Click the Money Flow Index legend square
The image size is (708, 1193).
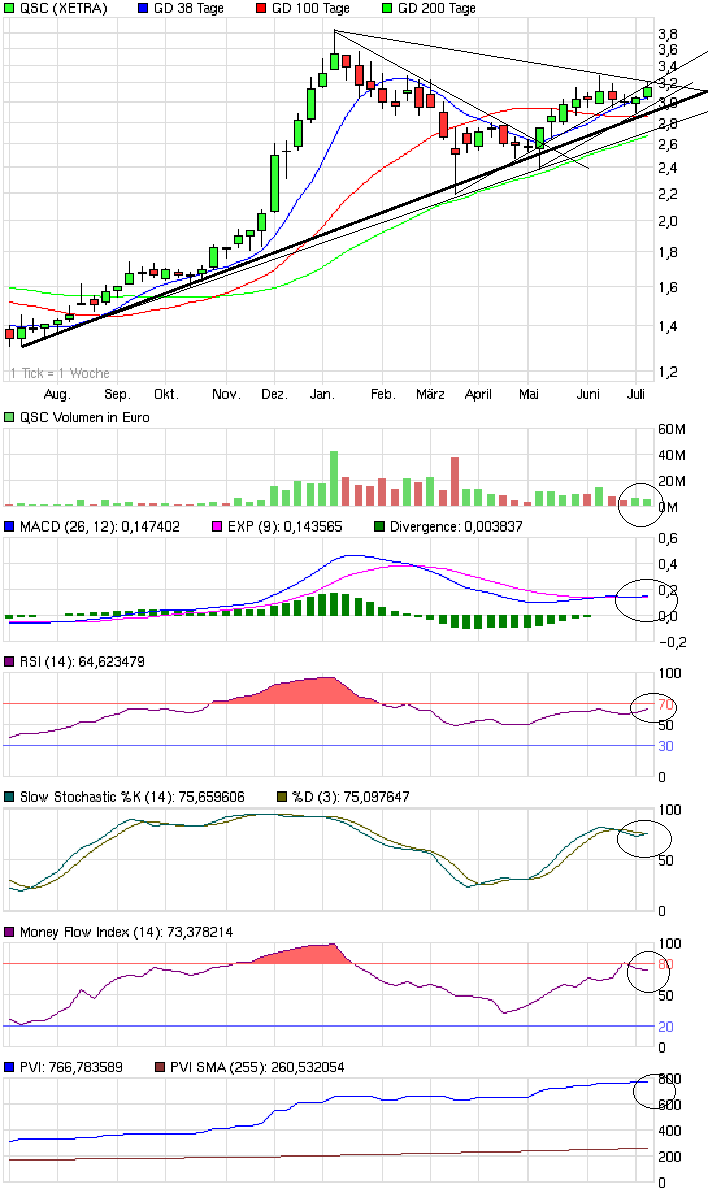click(x=10, y=932)
